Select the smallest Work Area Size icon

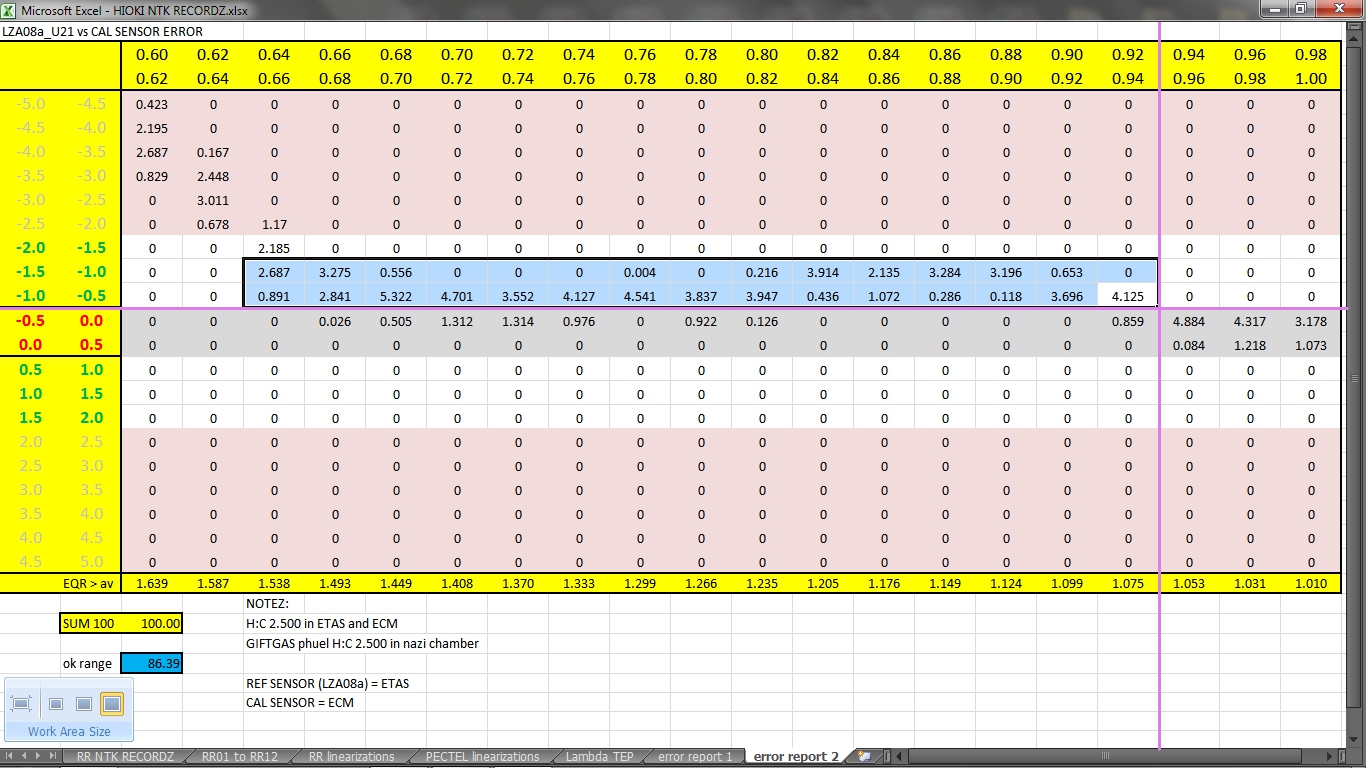point(56,704)
